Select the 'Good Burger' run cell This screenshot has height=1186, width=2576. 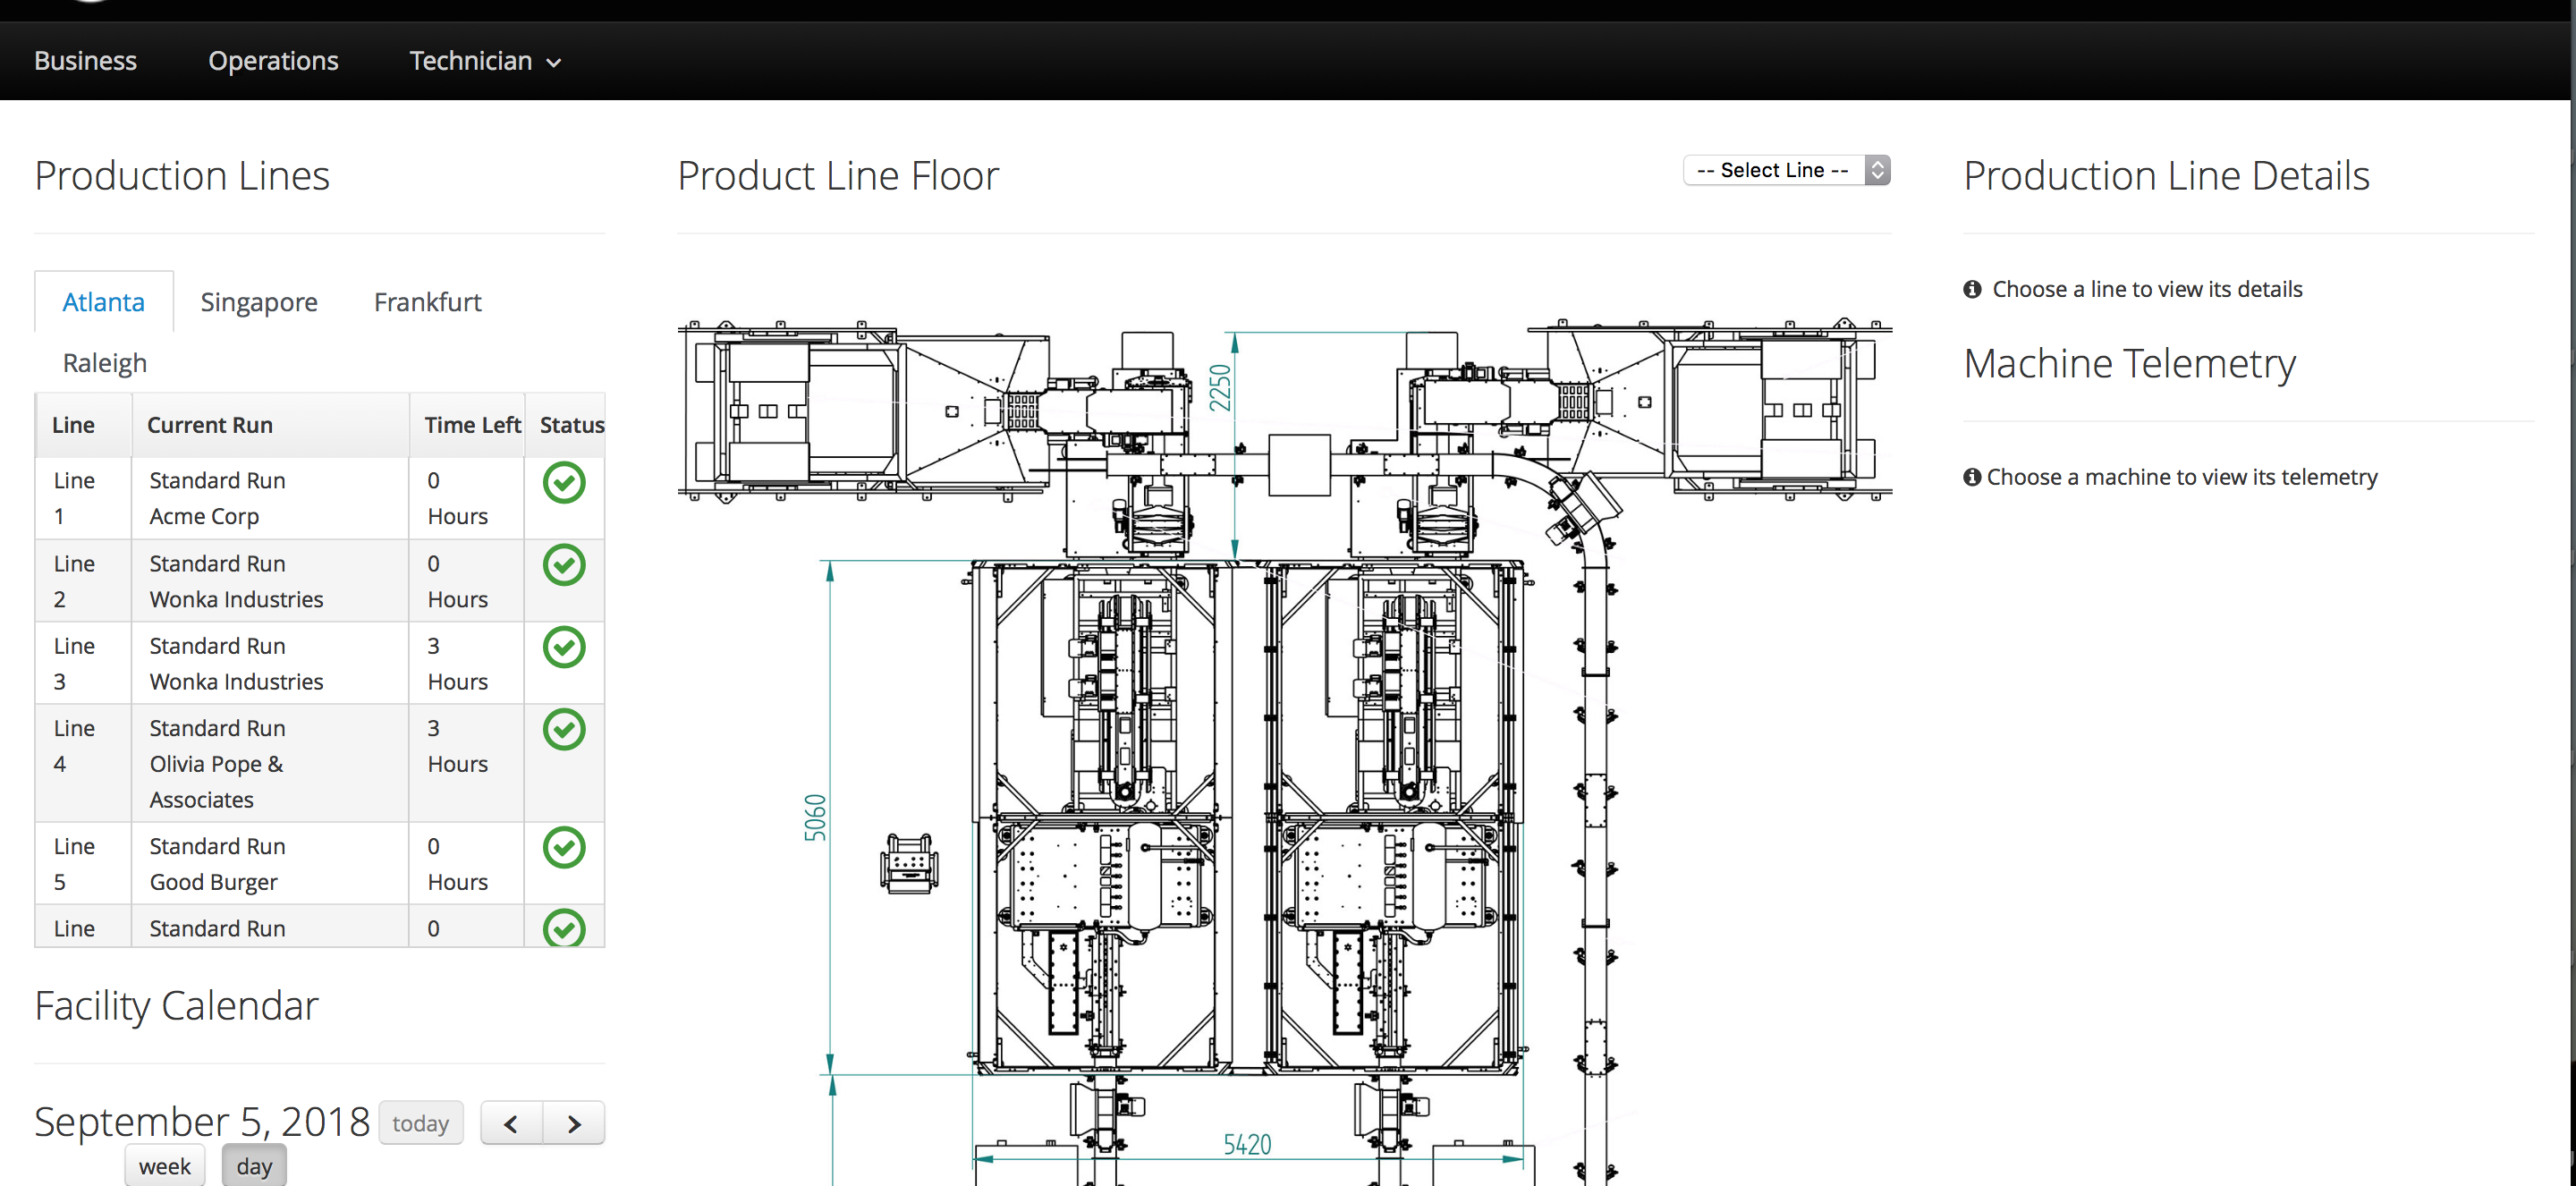pos(270,863)
